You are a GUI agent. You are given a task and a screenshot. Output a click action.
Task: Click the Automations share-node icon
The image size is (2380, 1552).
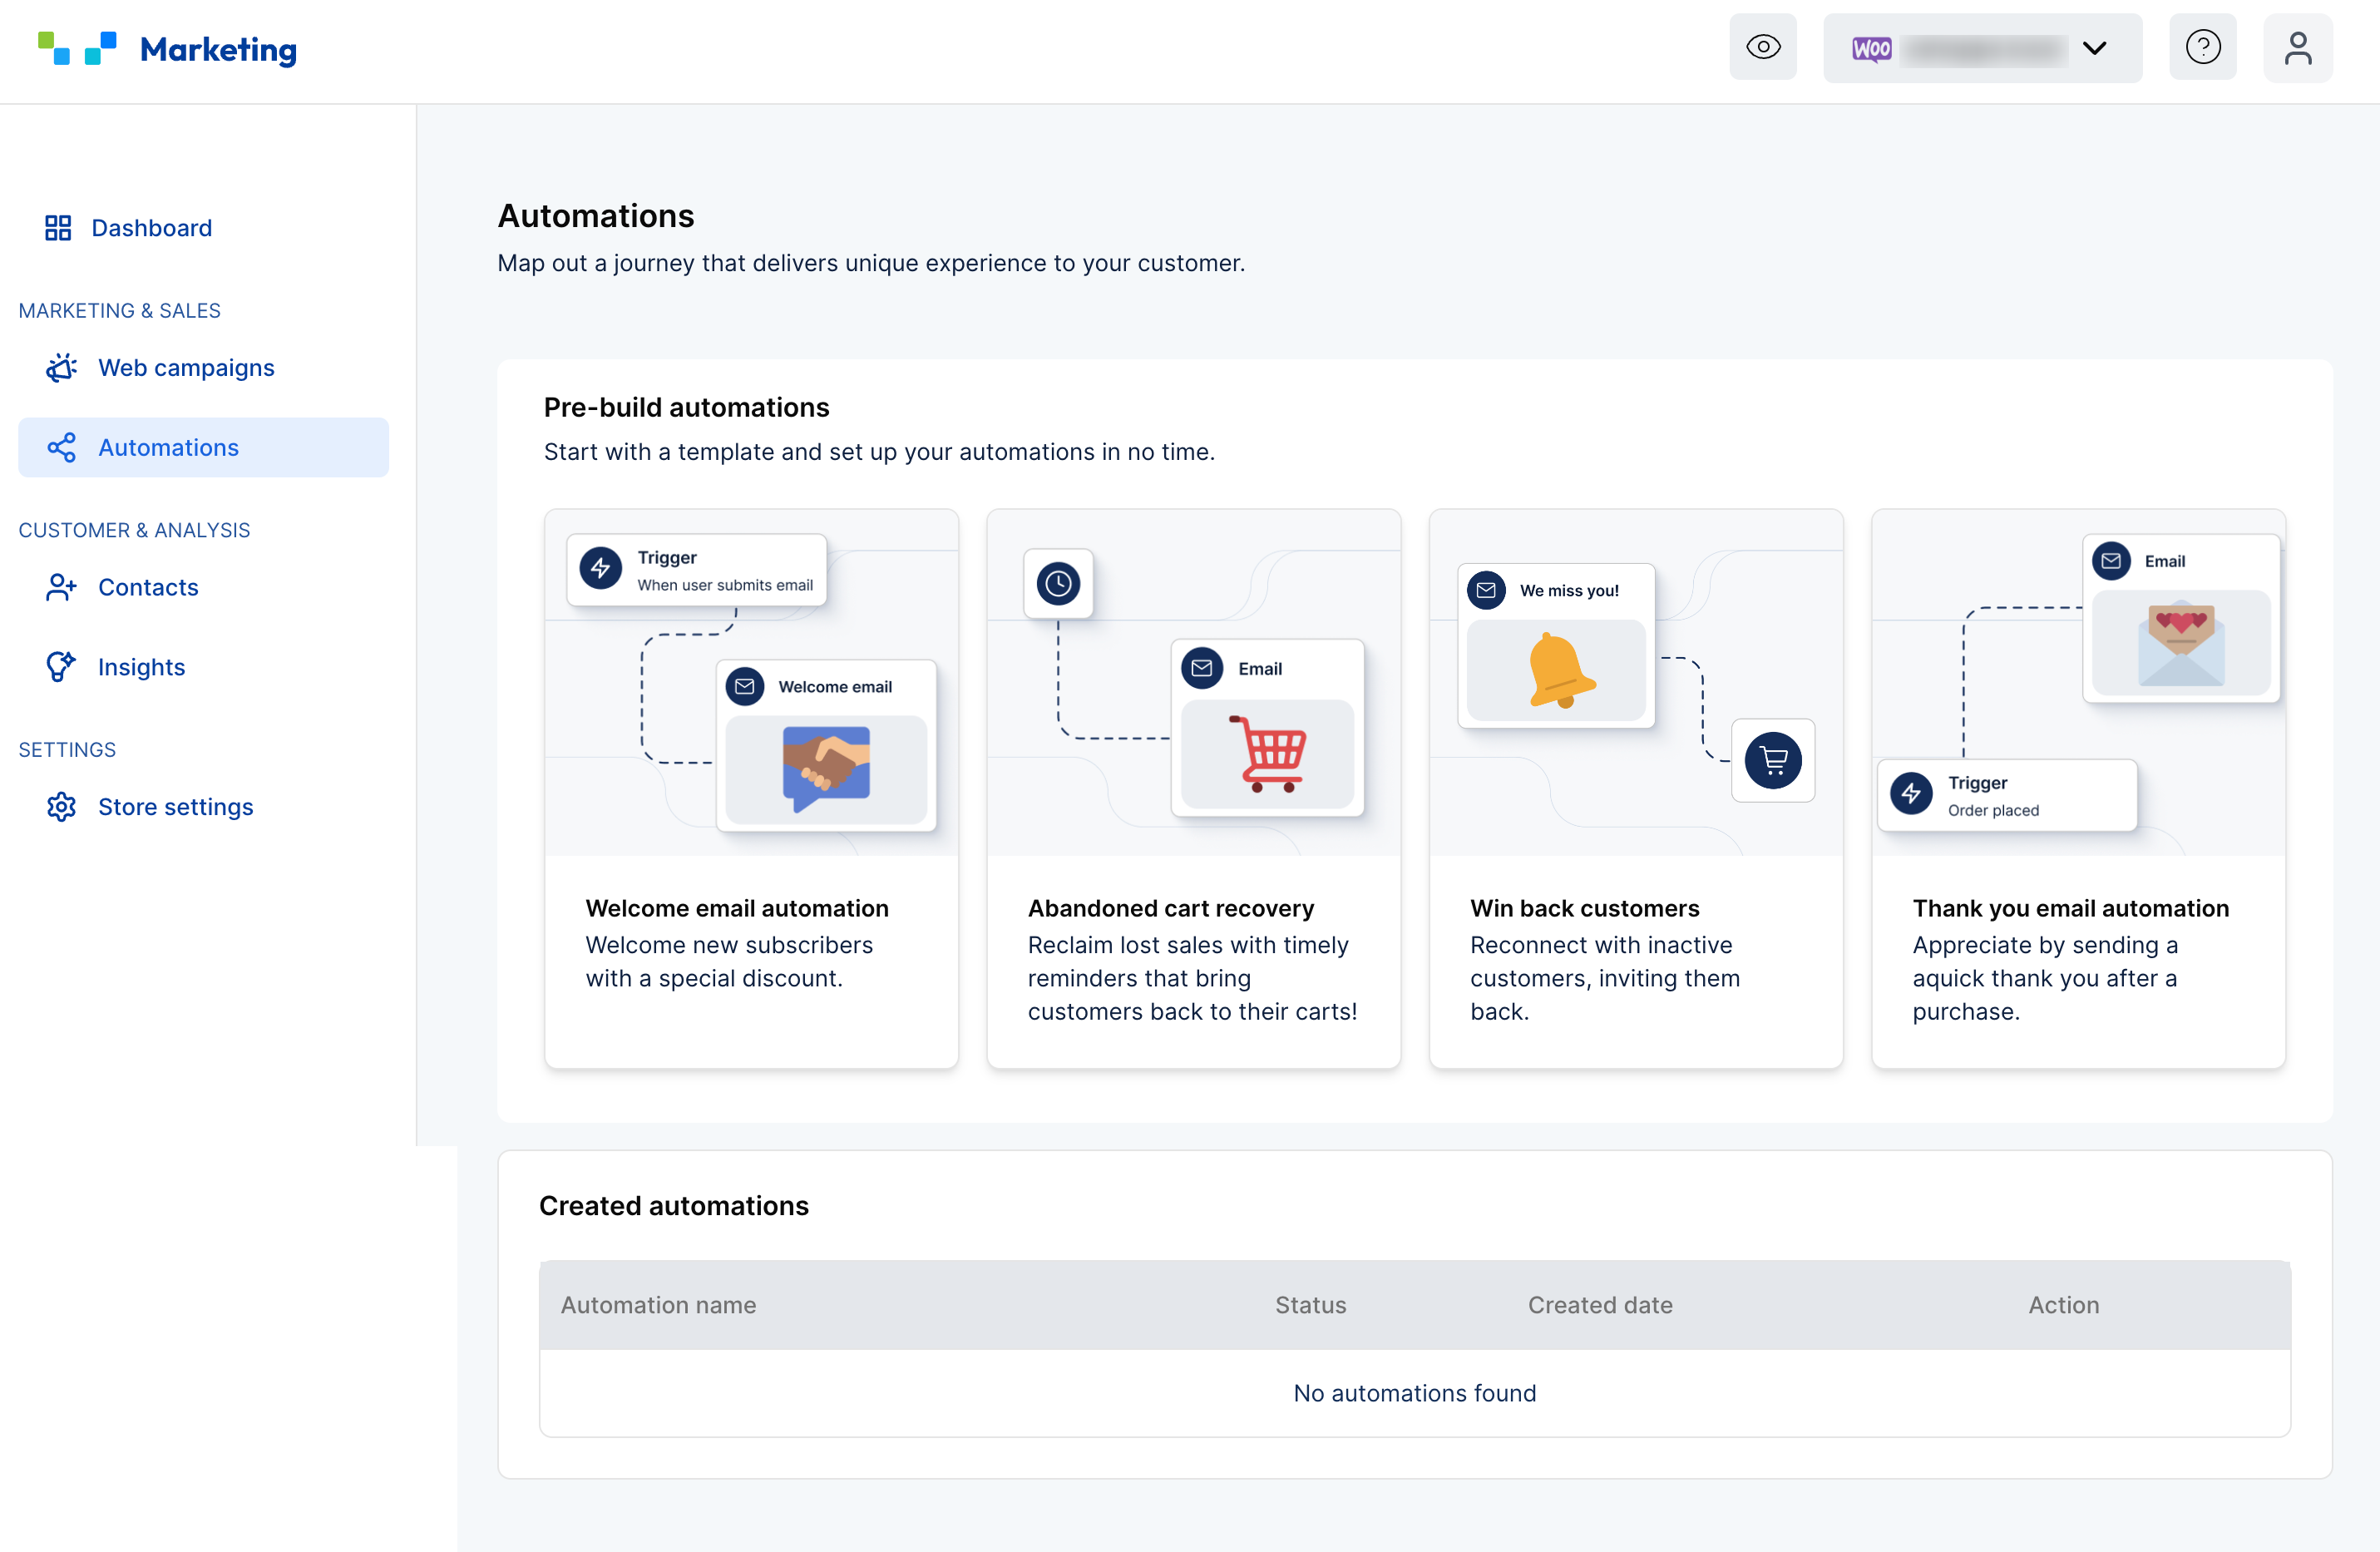pos(61,448)
